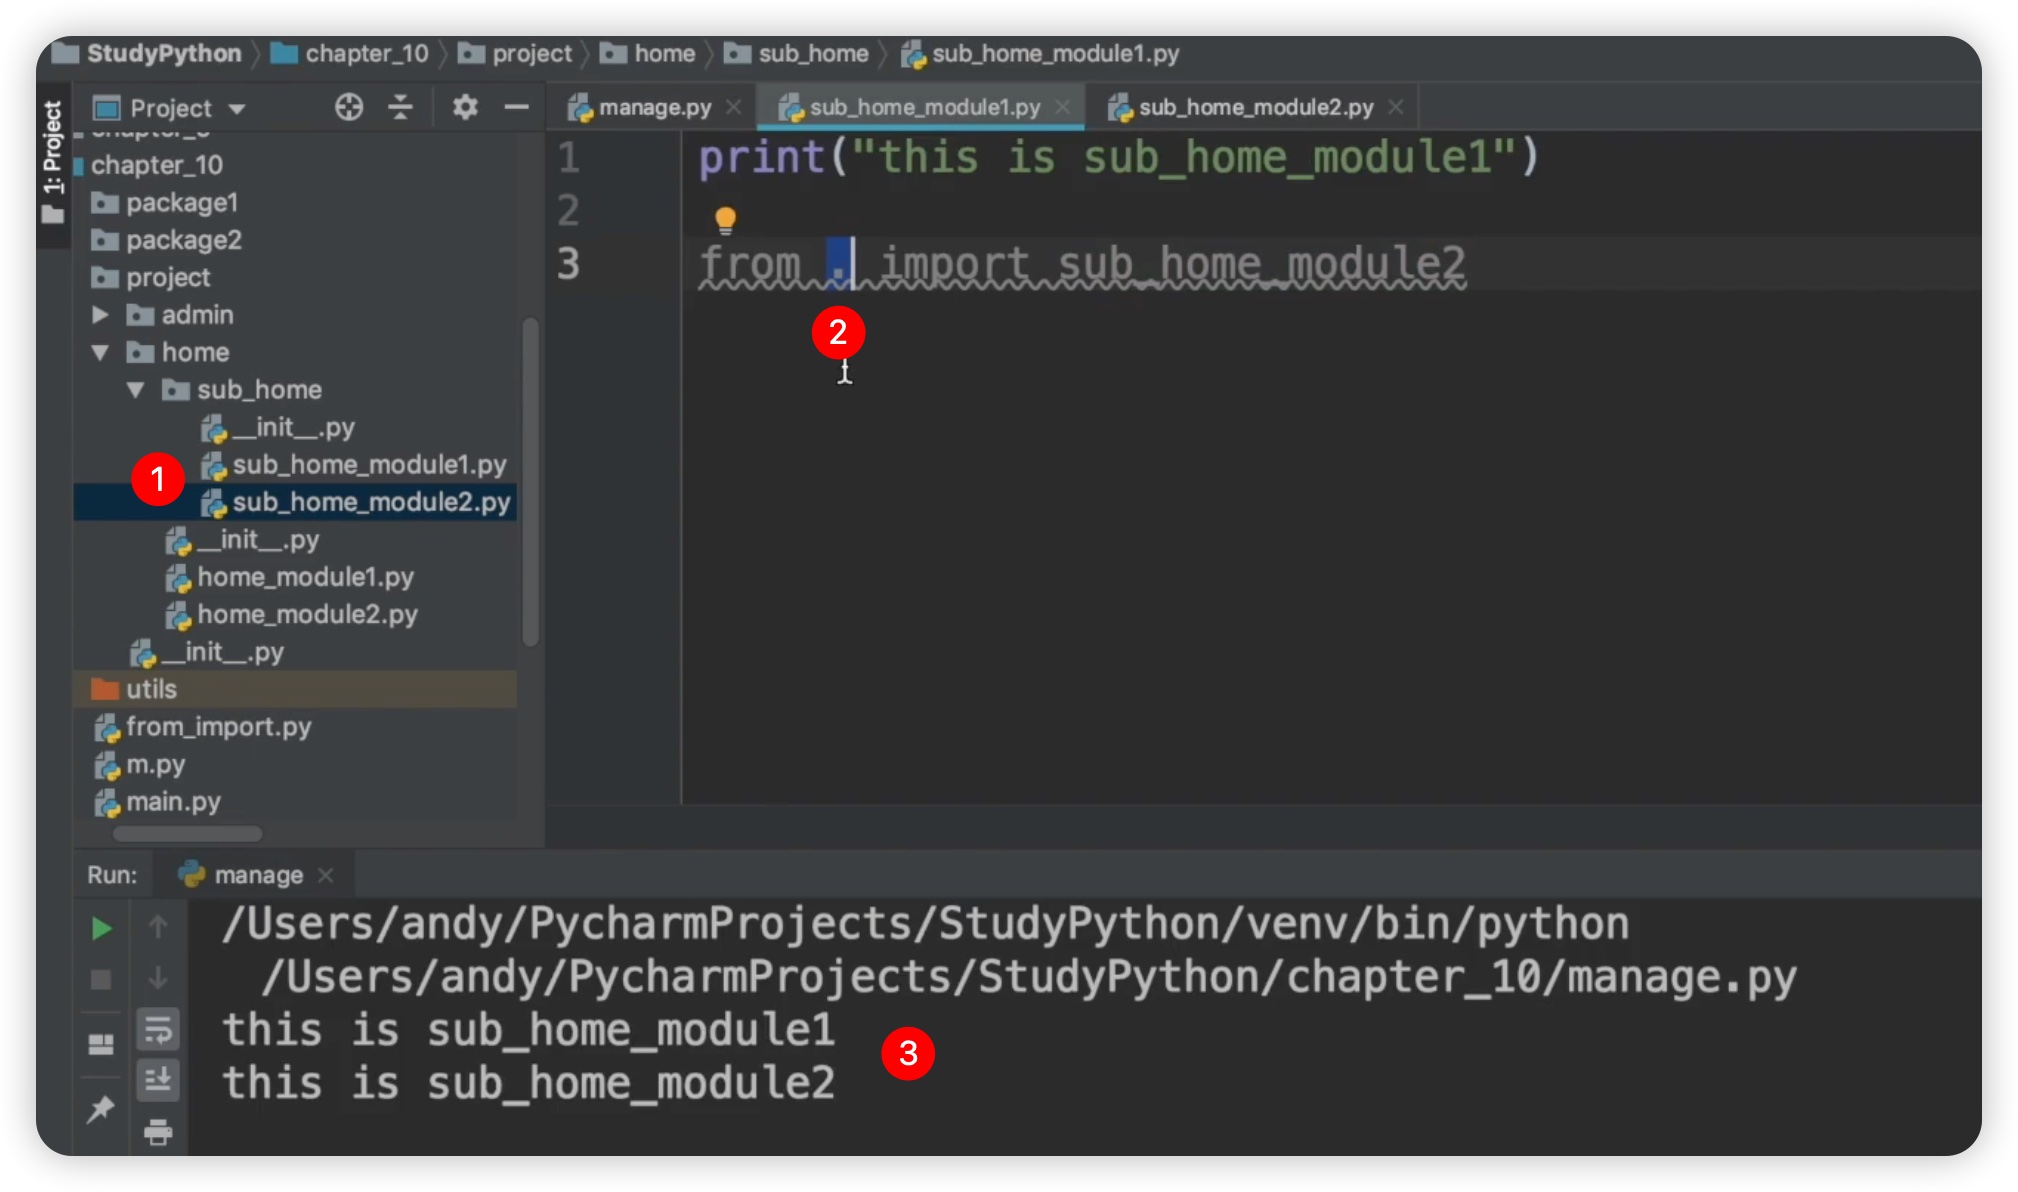The height and width of the screenshot is (1192, 2018).
Task: Collapse the sub_home folder
Action: pyautogui.click(x=136, y=389)
